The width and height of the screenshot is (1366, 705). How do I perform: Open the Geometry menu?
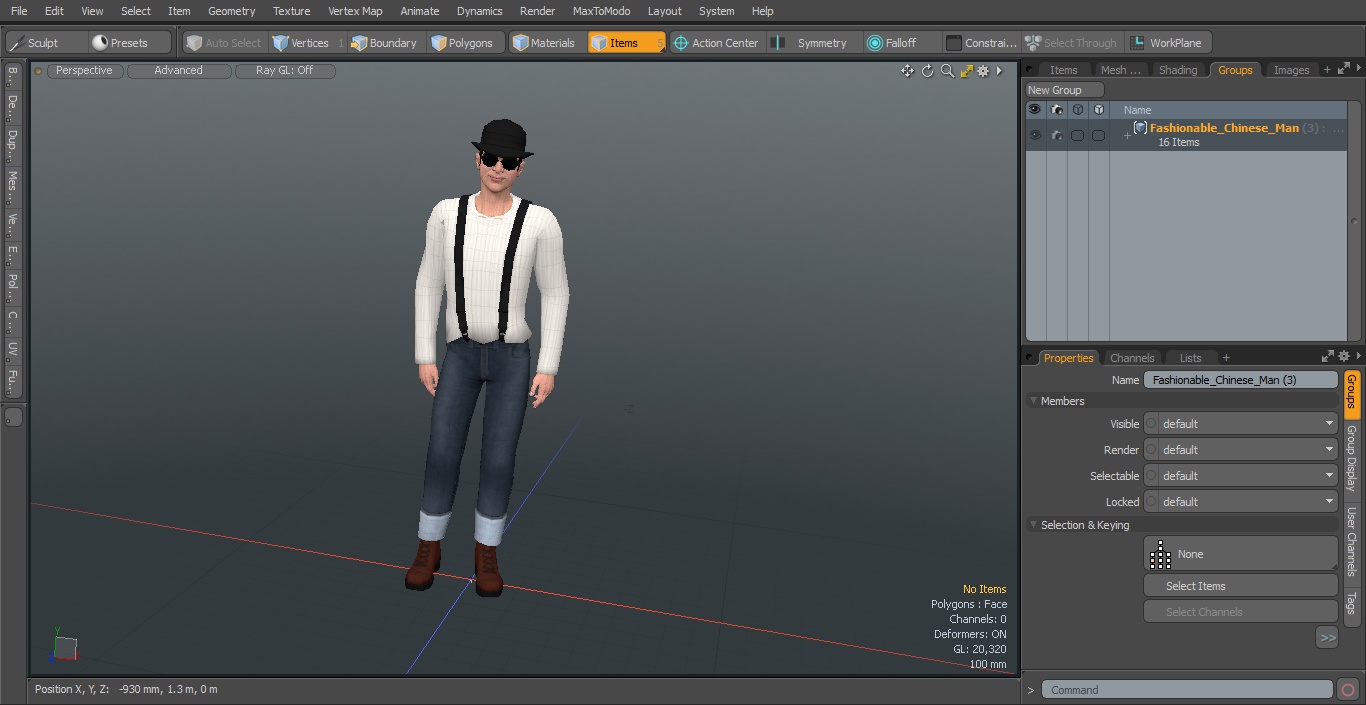(232, 11)
